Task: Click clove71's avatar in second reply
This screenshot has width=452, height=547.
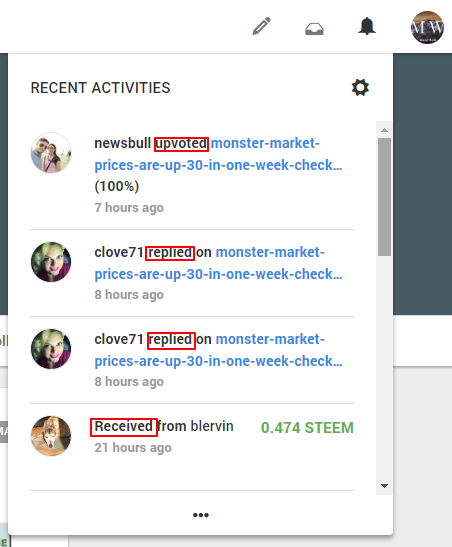Action: (51, 349)
